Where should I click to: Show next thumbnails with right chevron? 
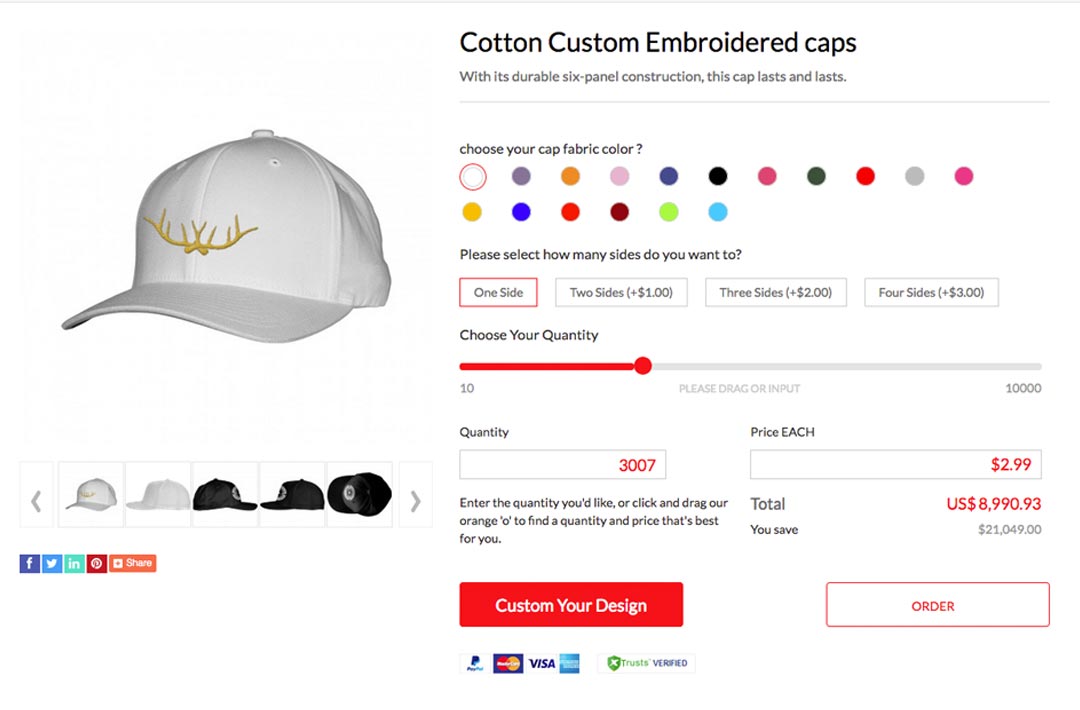(415, 501)
